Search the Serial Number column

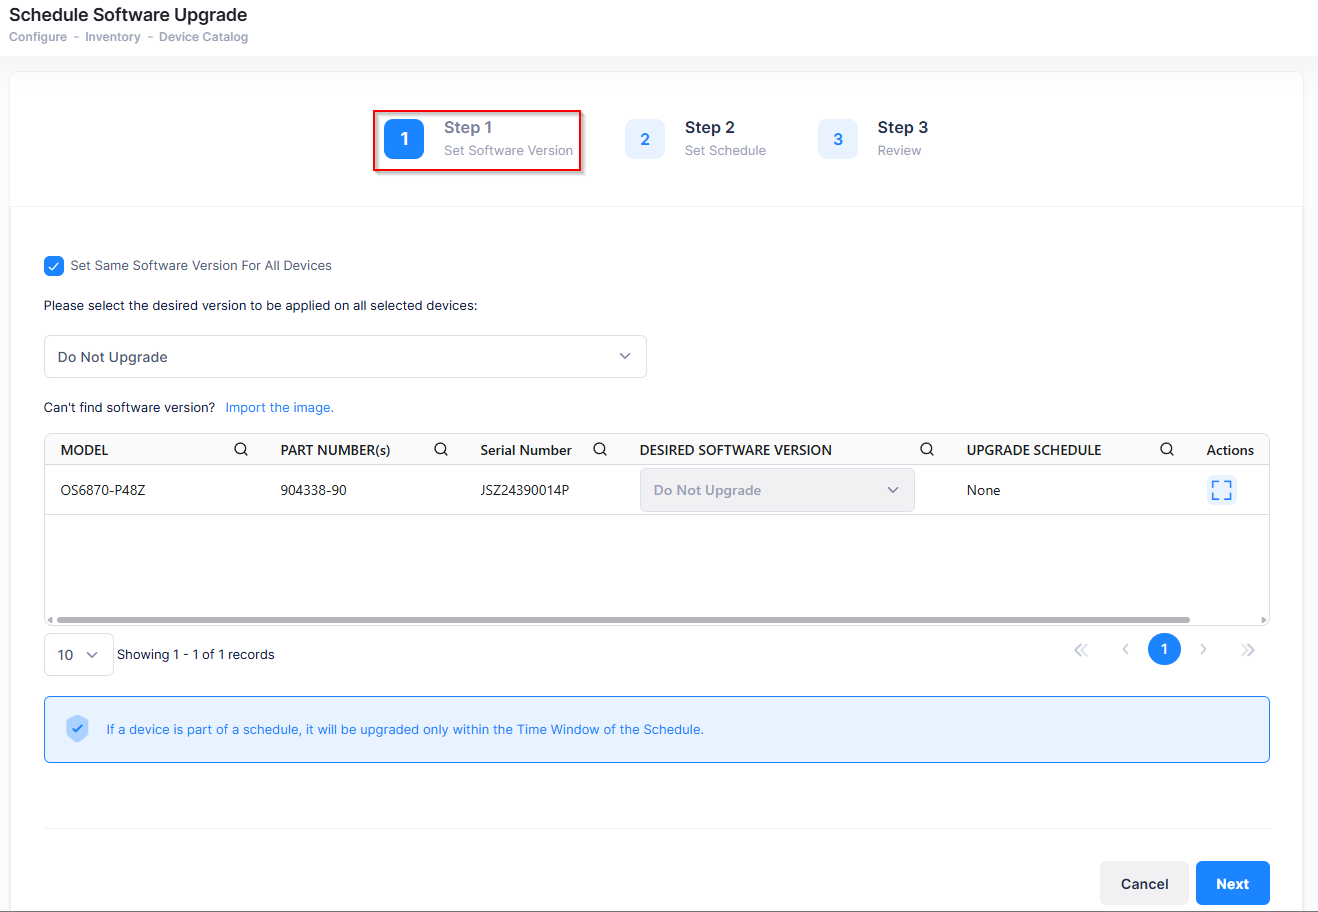[x=600, y=450]
